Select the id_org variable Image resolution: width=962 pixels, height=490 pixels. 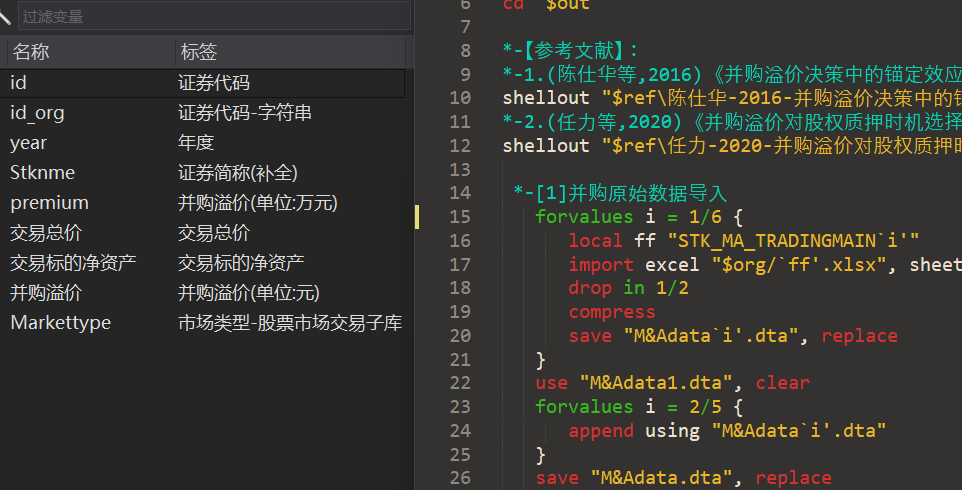tap(37, 113)
